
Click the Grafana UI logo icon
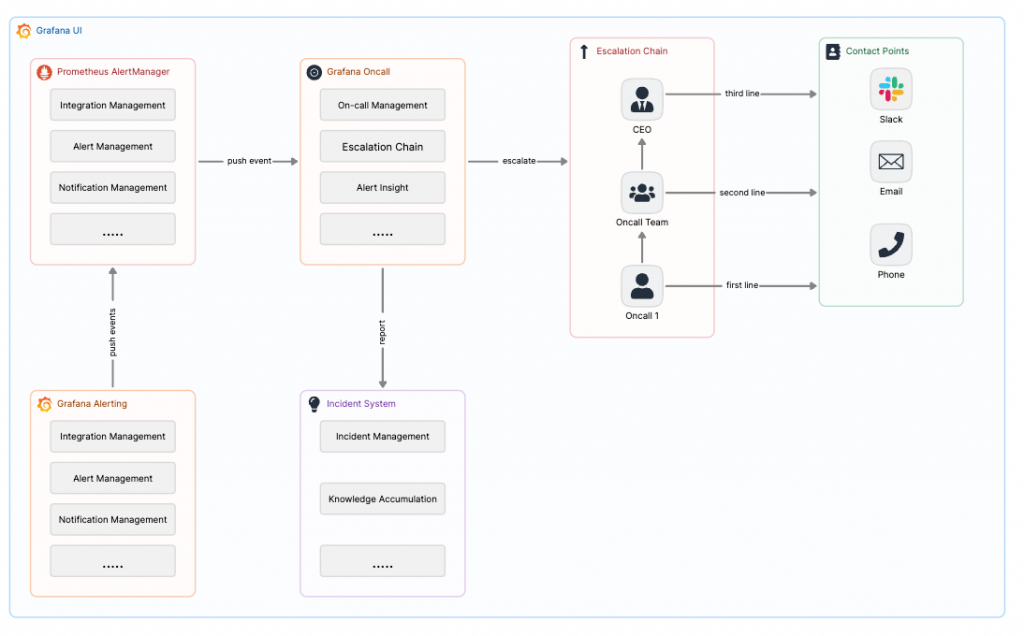[24, 31]
